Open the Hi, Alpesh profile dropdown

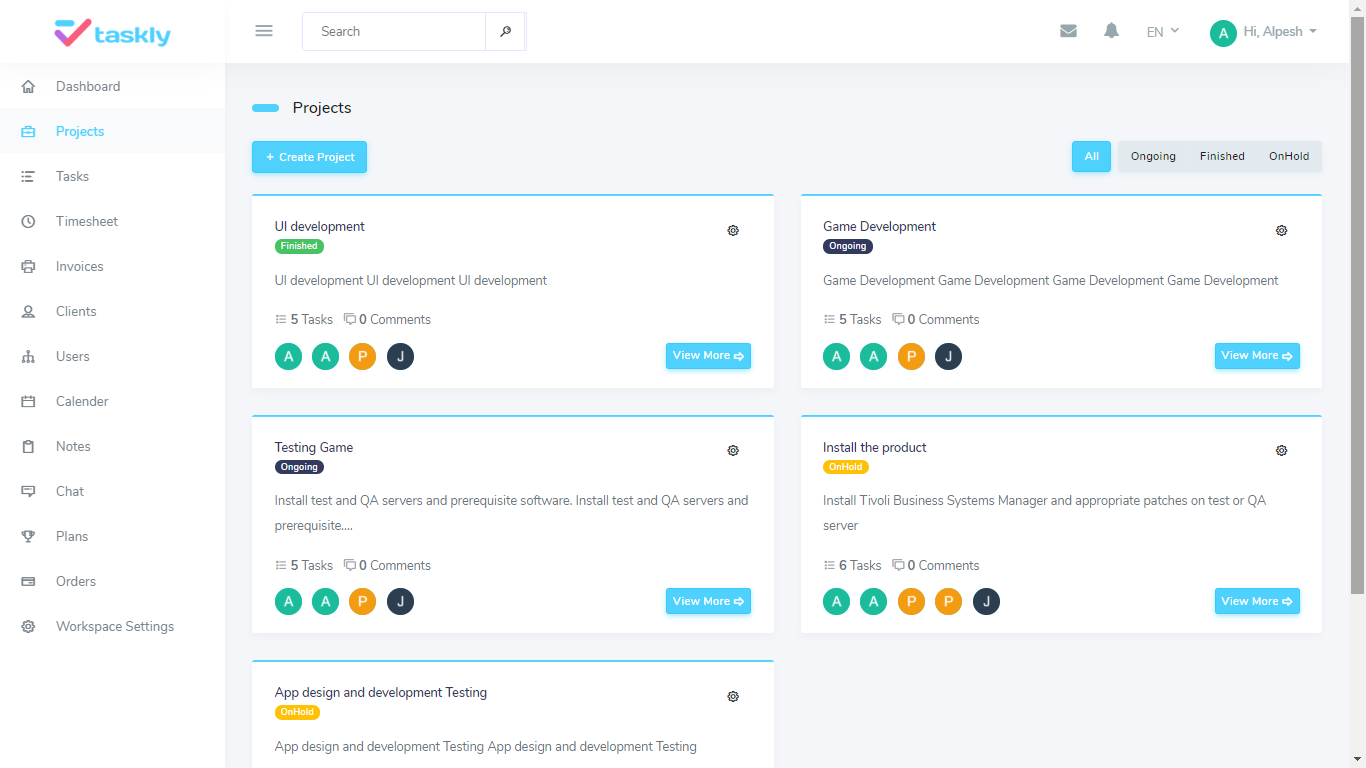(x=1263, y=31)
